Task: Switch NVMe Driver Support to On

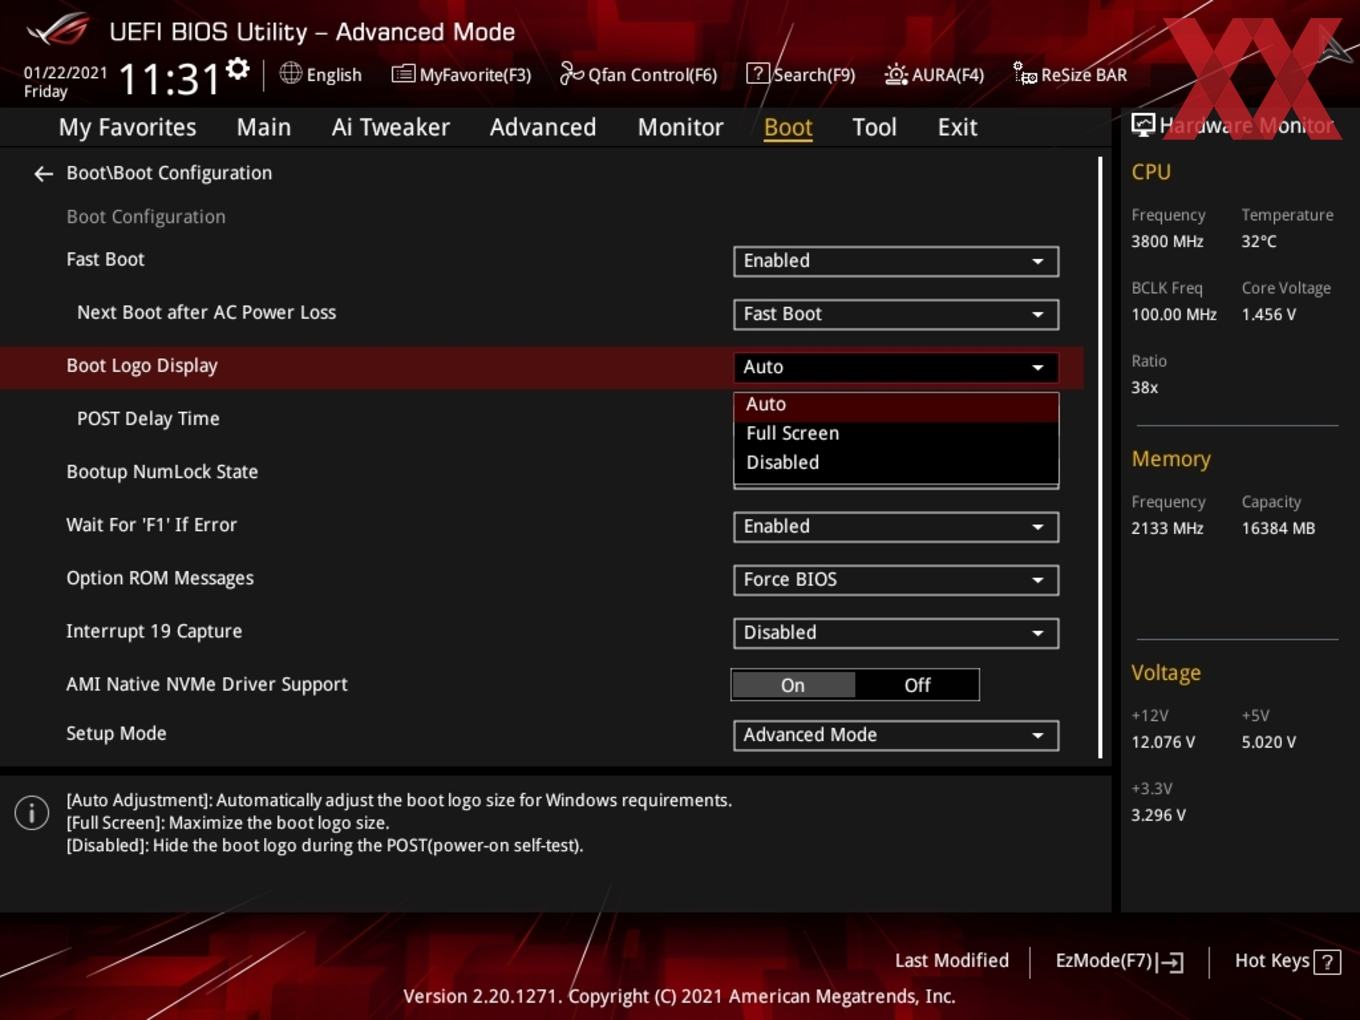Action: pos(793,685)
